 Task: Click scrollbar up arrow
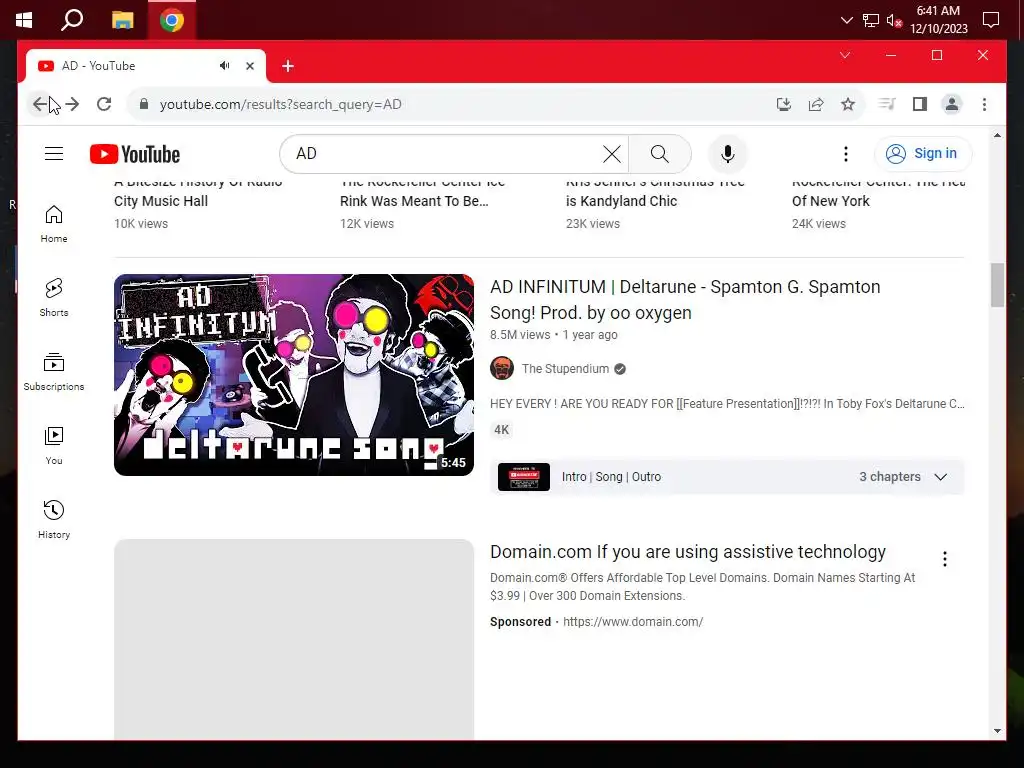[x=997, y=135]
